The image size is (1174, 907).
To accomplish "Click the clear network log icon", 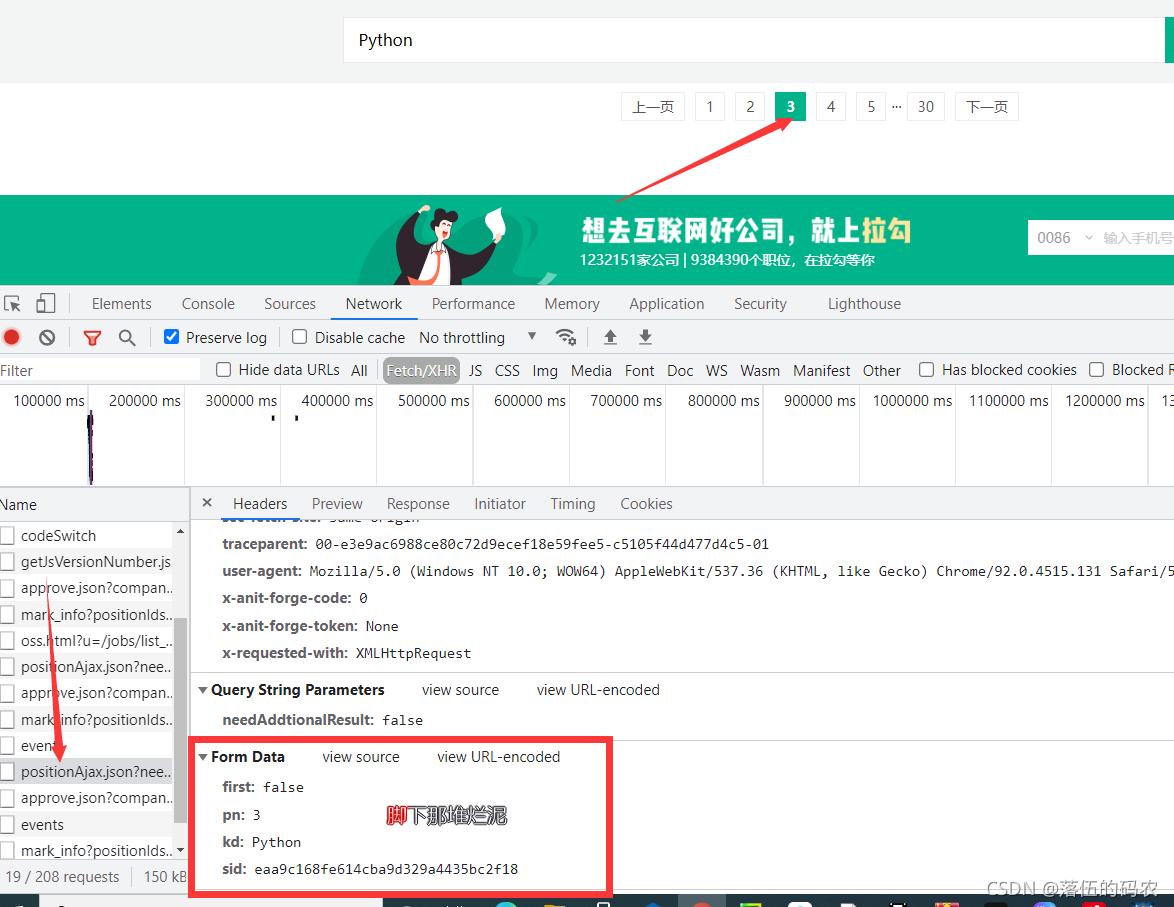I will tap(46, 337).
